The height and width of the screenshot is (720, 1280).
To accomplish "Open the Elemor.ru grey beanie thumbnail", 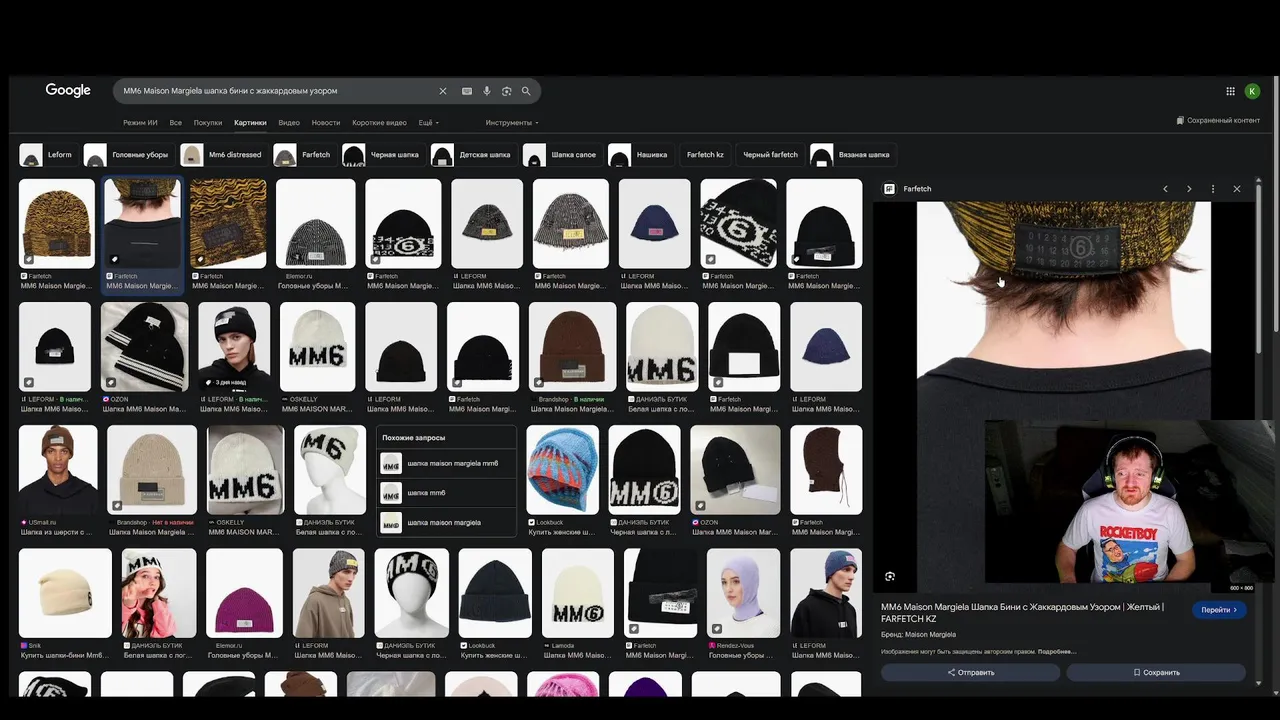I will [x=315, y=224].
